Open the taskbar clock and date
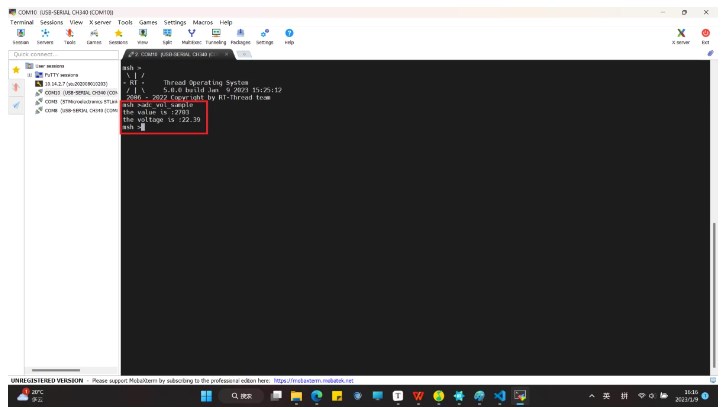Screen dimensions: 726x409 688,396
